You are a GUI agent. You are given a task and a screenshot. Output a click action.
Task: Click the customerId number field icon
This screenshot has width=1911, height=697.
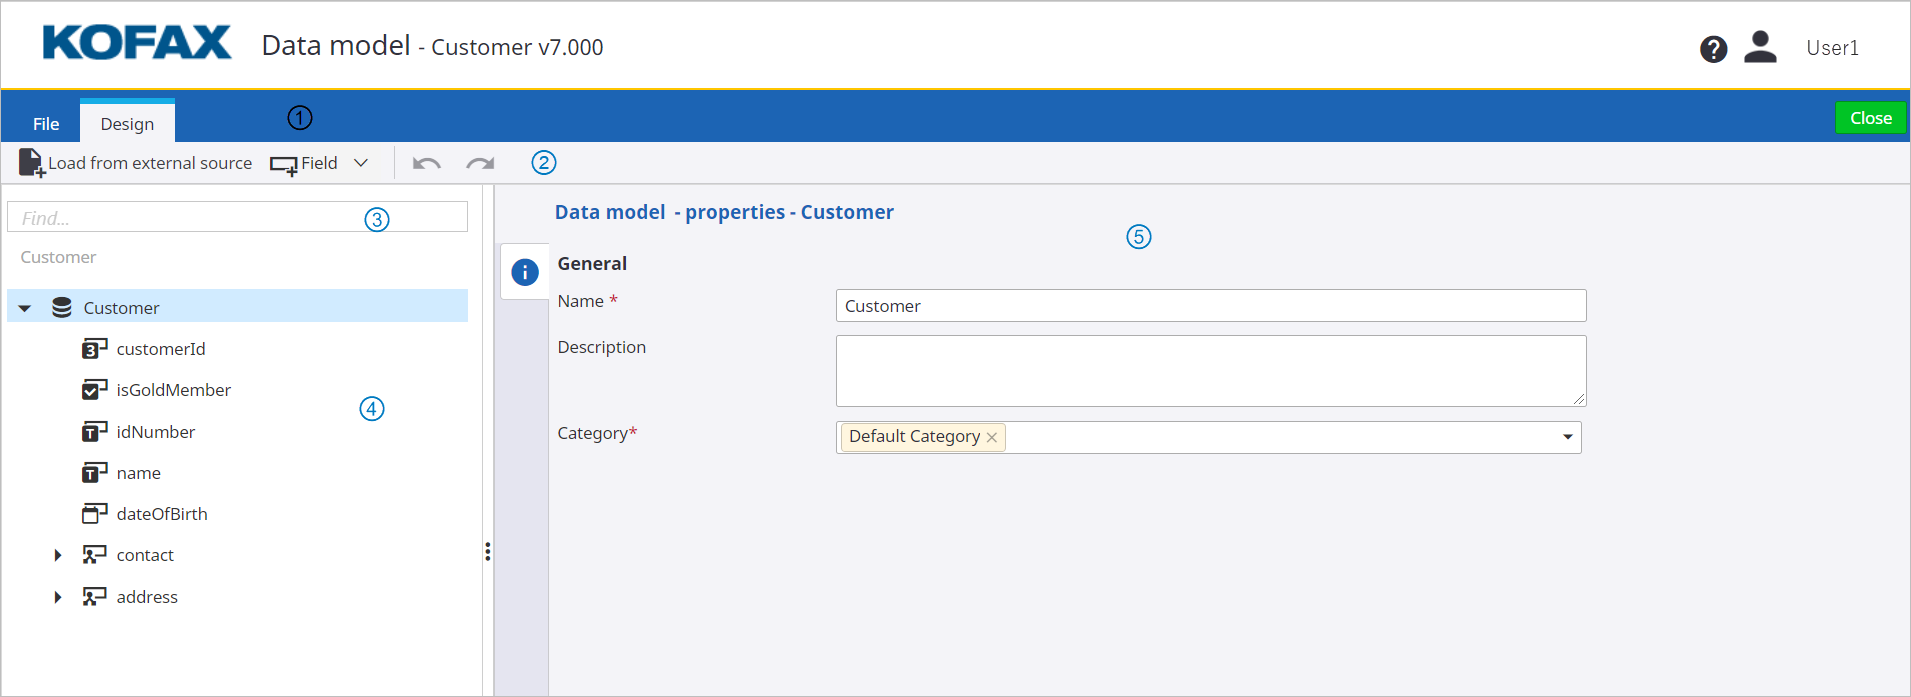point(94,349)
